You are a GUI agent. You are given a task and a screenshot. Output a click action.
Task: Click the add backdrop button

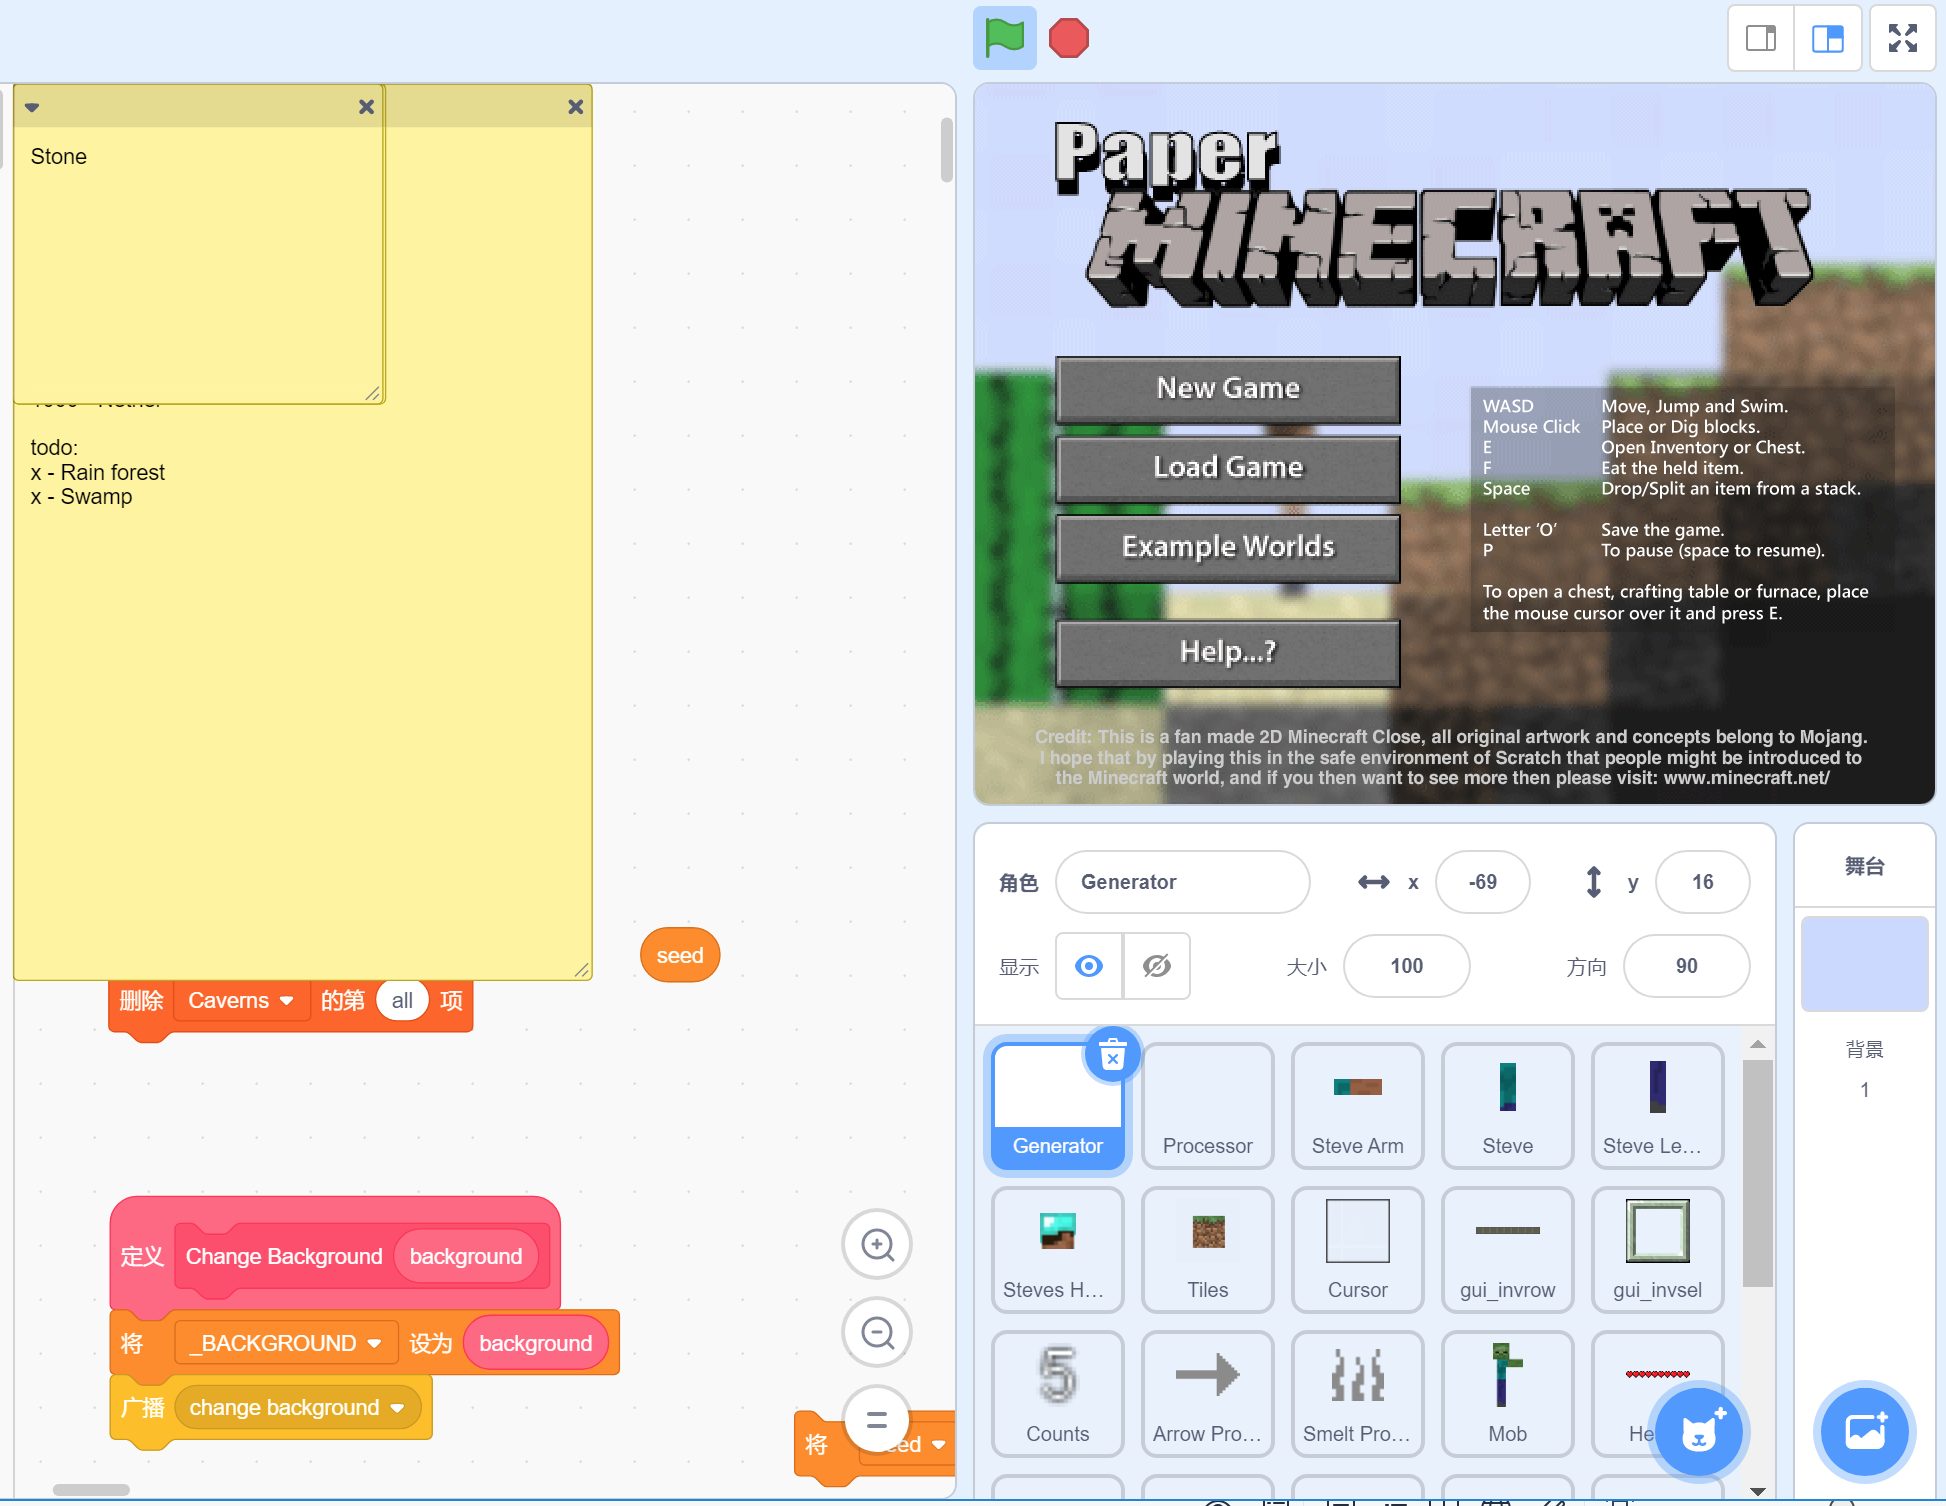click(x=1864, y=1432)
